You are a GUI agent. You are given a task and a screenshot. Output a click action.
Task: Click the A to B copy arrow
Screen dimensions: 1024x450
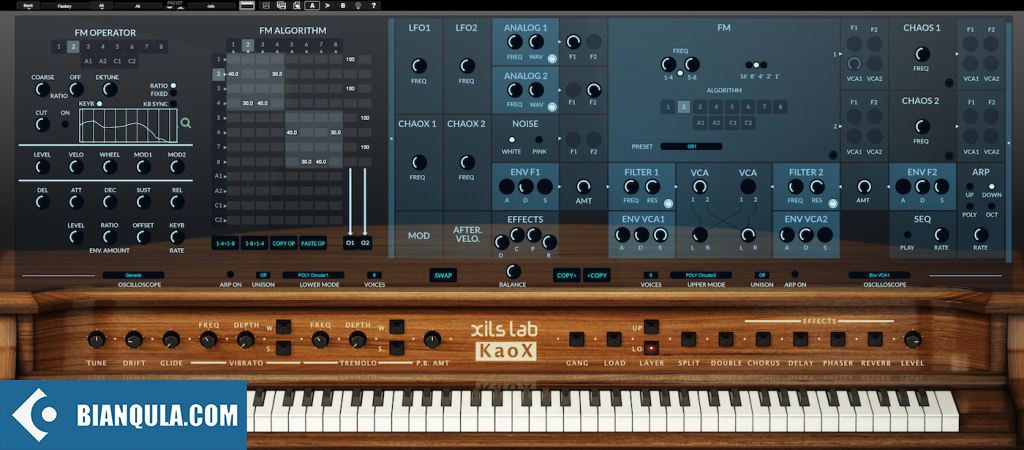pos(327,5)
